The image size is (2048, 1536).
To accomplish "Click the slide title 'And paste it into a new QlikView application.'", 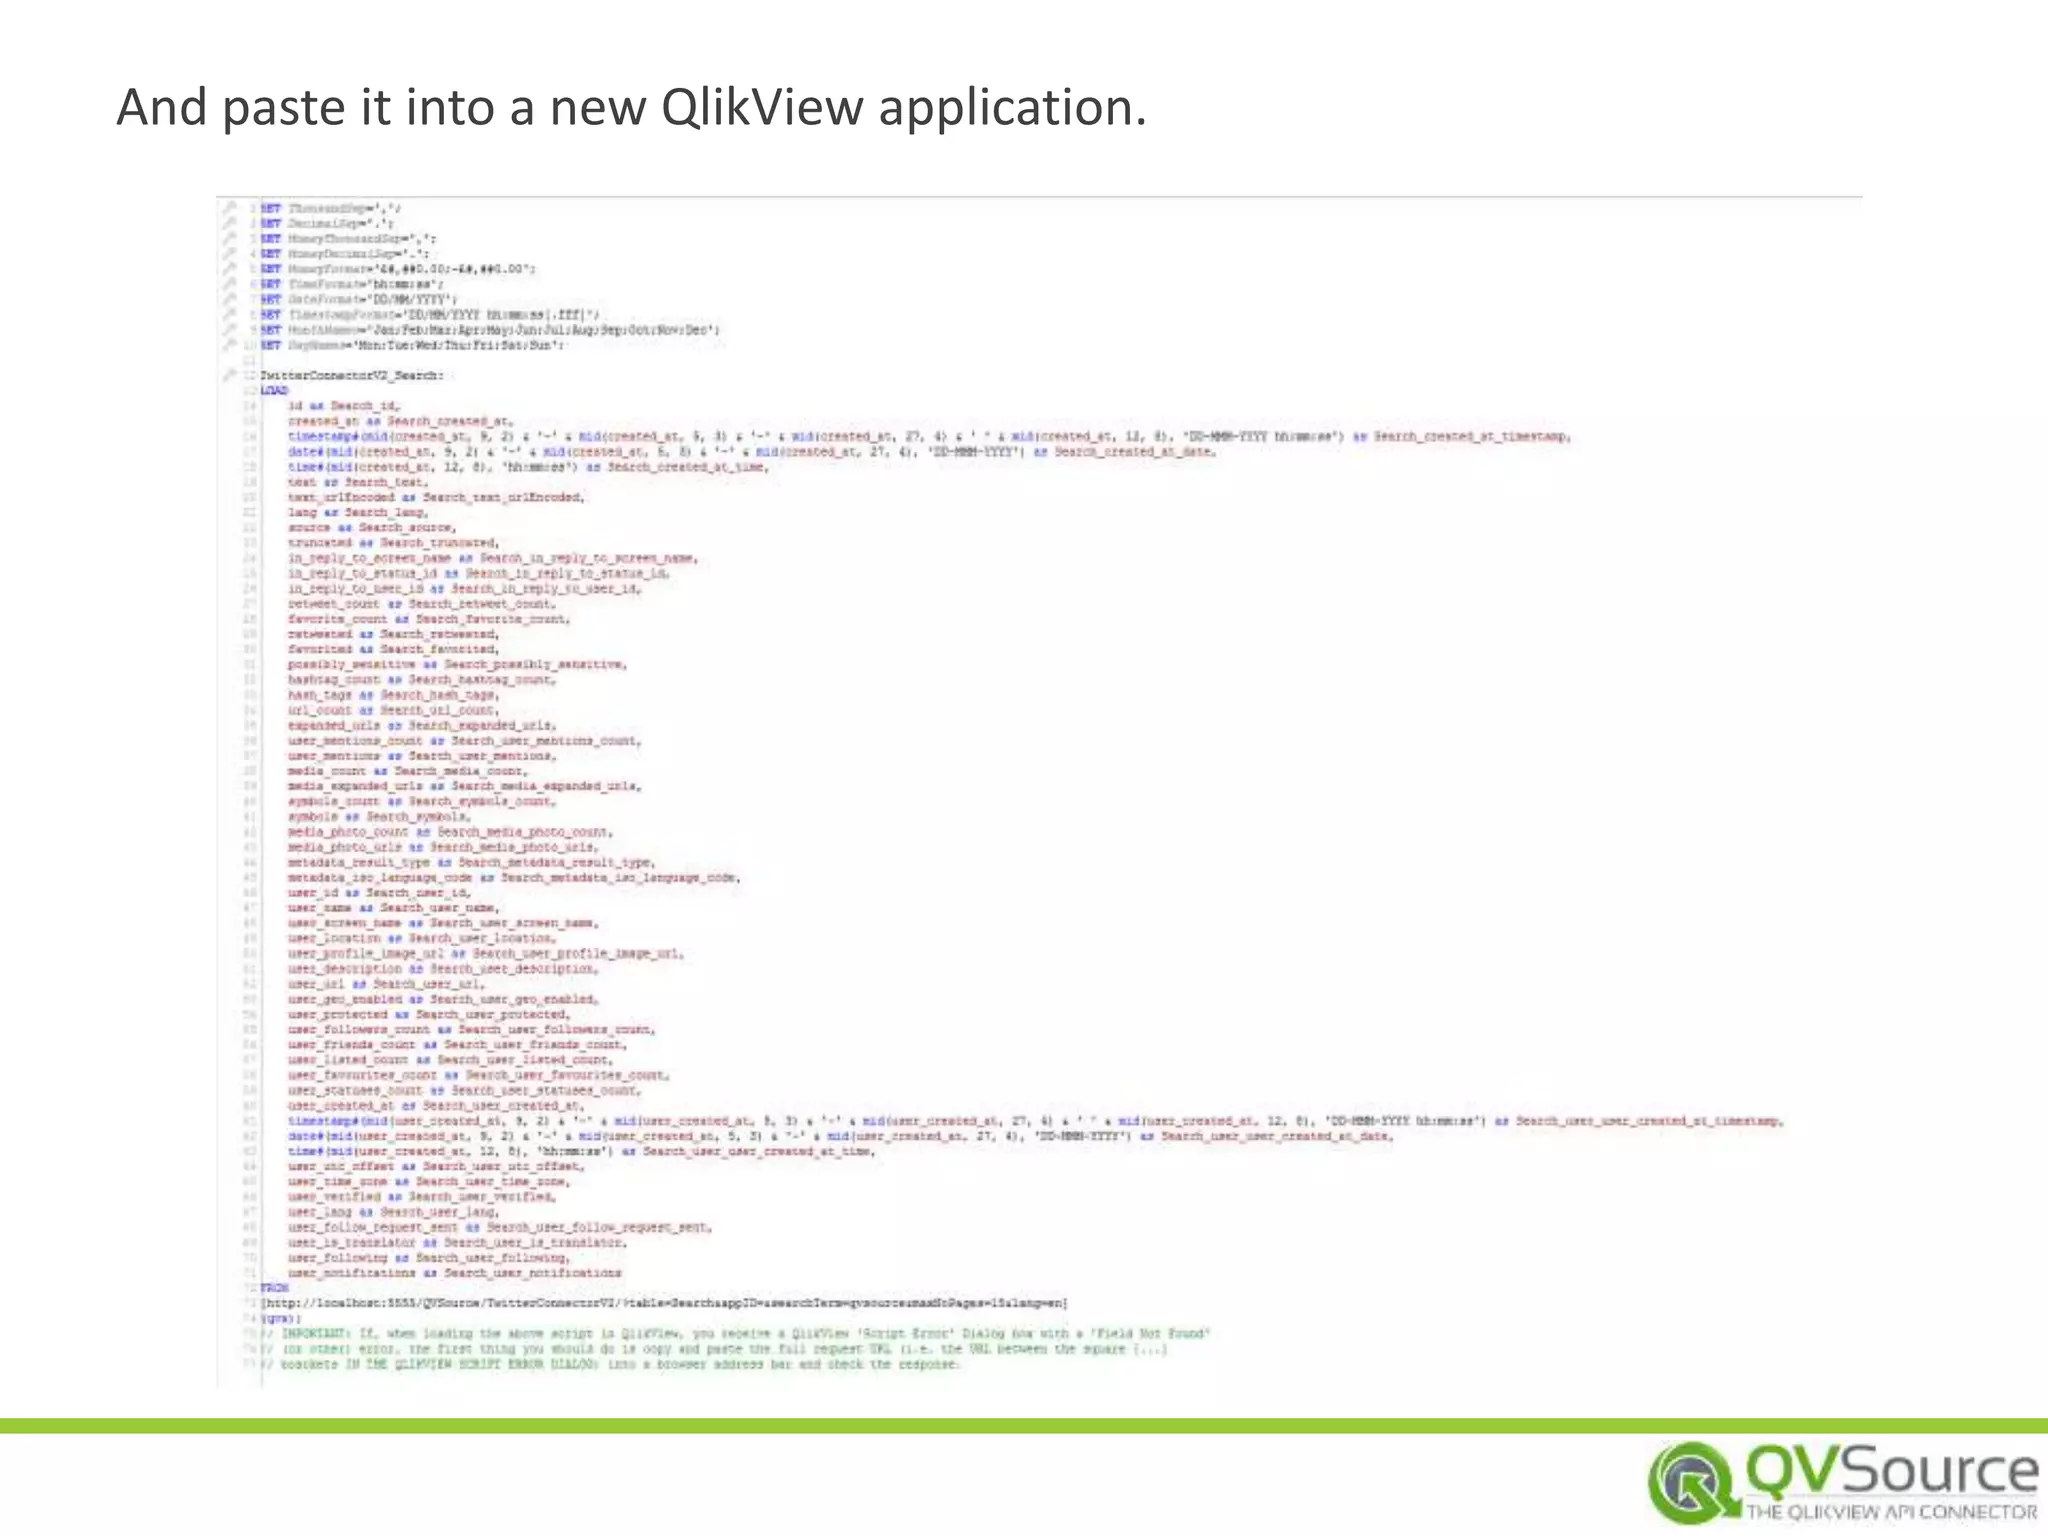I will tap(631, 107).
